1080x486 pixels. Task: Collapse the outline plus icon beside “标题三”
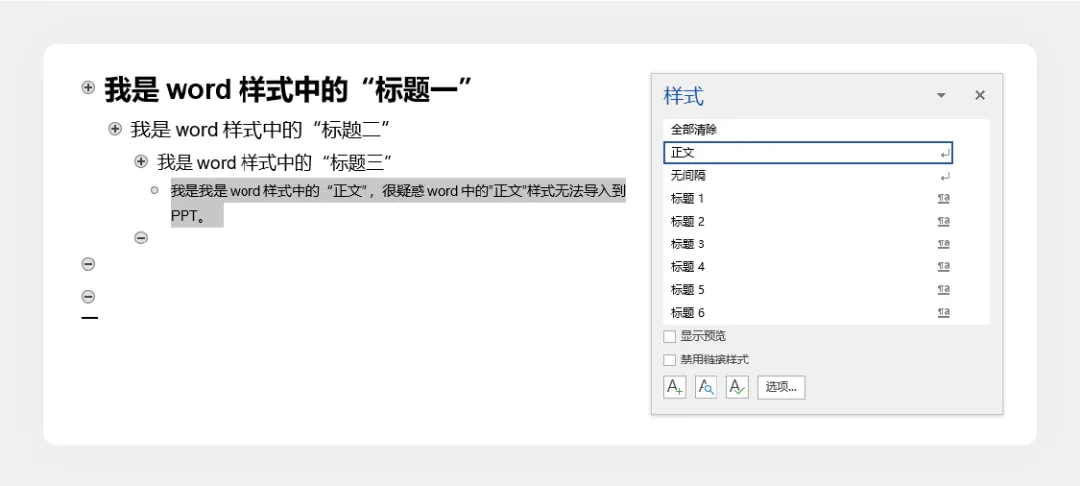coord(141,162)
